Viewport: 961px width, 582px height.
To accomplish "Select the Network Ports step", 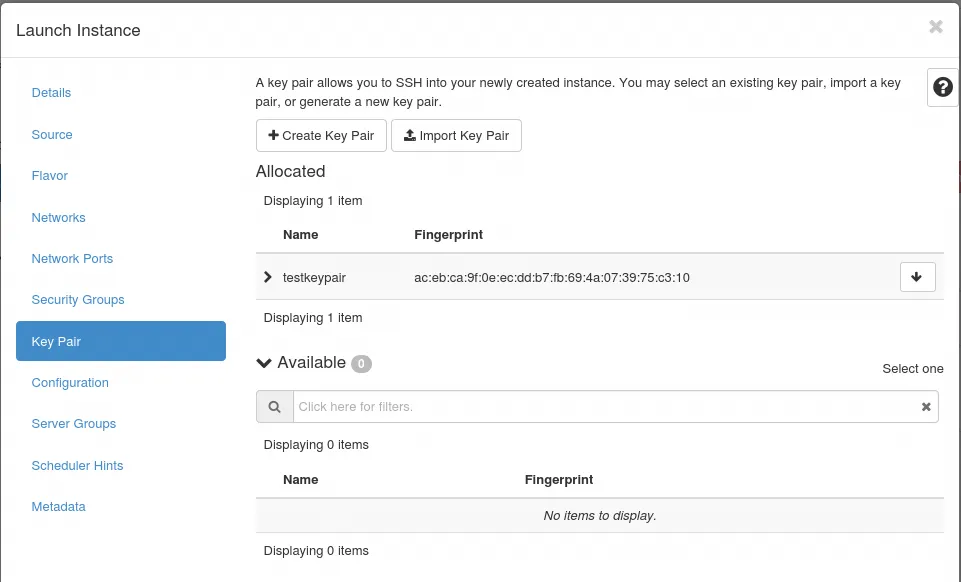I will click(x=72, y=259).
